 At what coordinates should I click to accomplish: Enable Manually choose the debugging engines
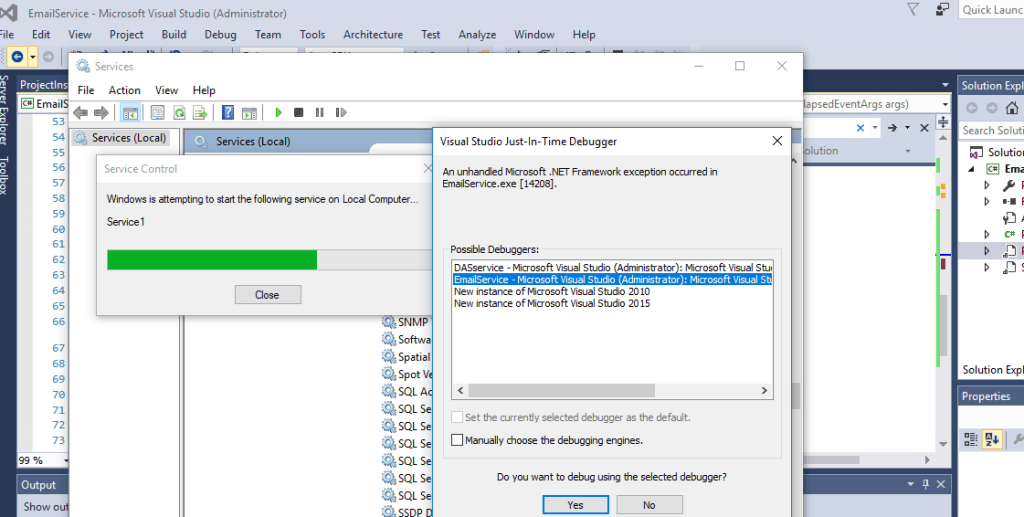pos(458,440)
